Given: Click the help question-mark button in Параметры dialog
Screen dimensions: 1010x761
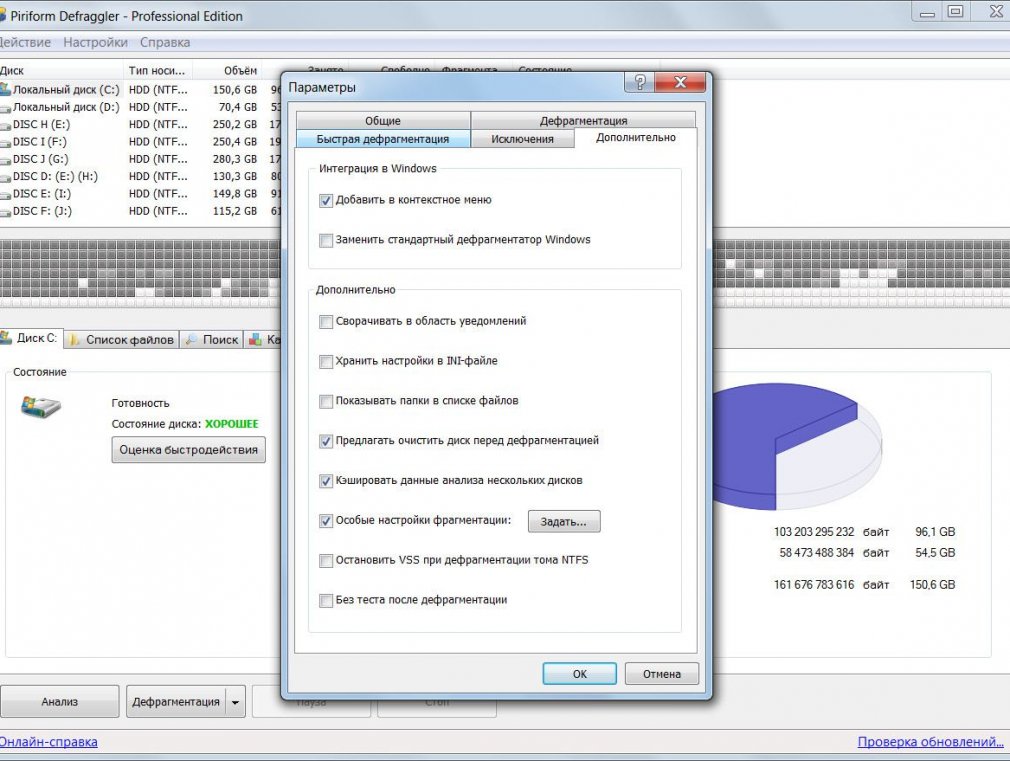Looking at the screenshot, I should [x=640, y=82].
